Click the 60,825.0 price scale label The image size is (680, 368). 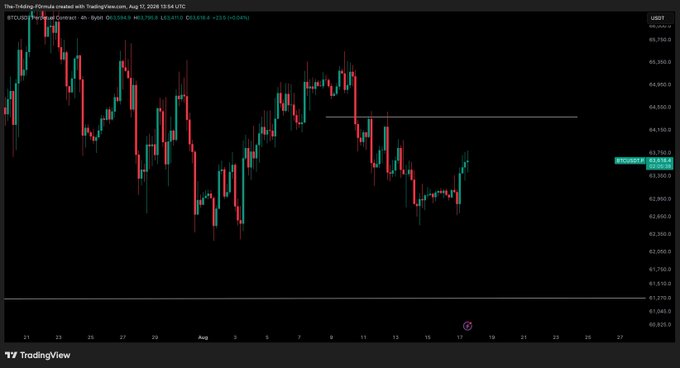[660, 325]
